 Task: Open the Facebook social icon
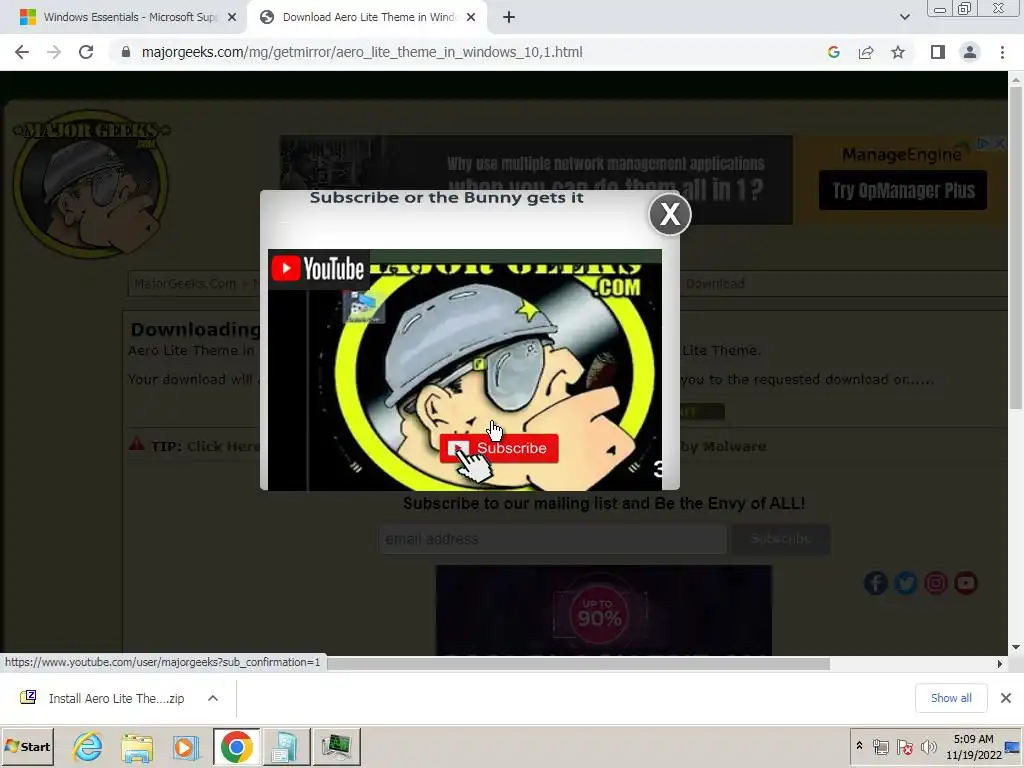tap(876, 583)
